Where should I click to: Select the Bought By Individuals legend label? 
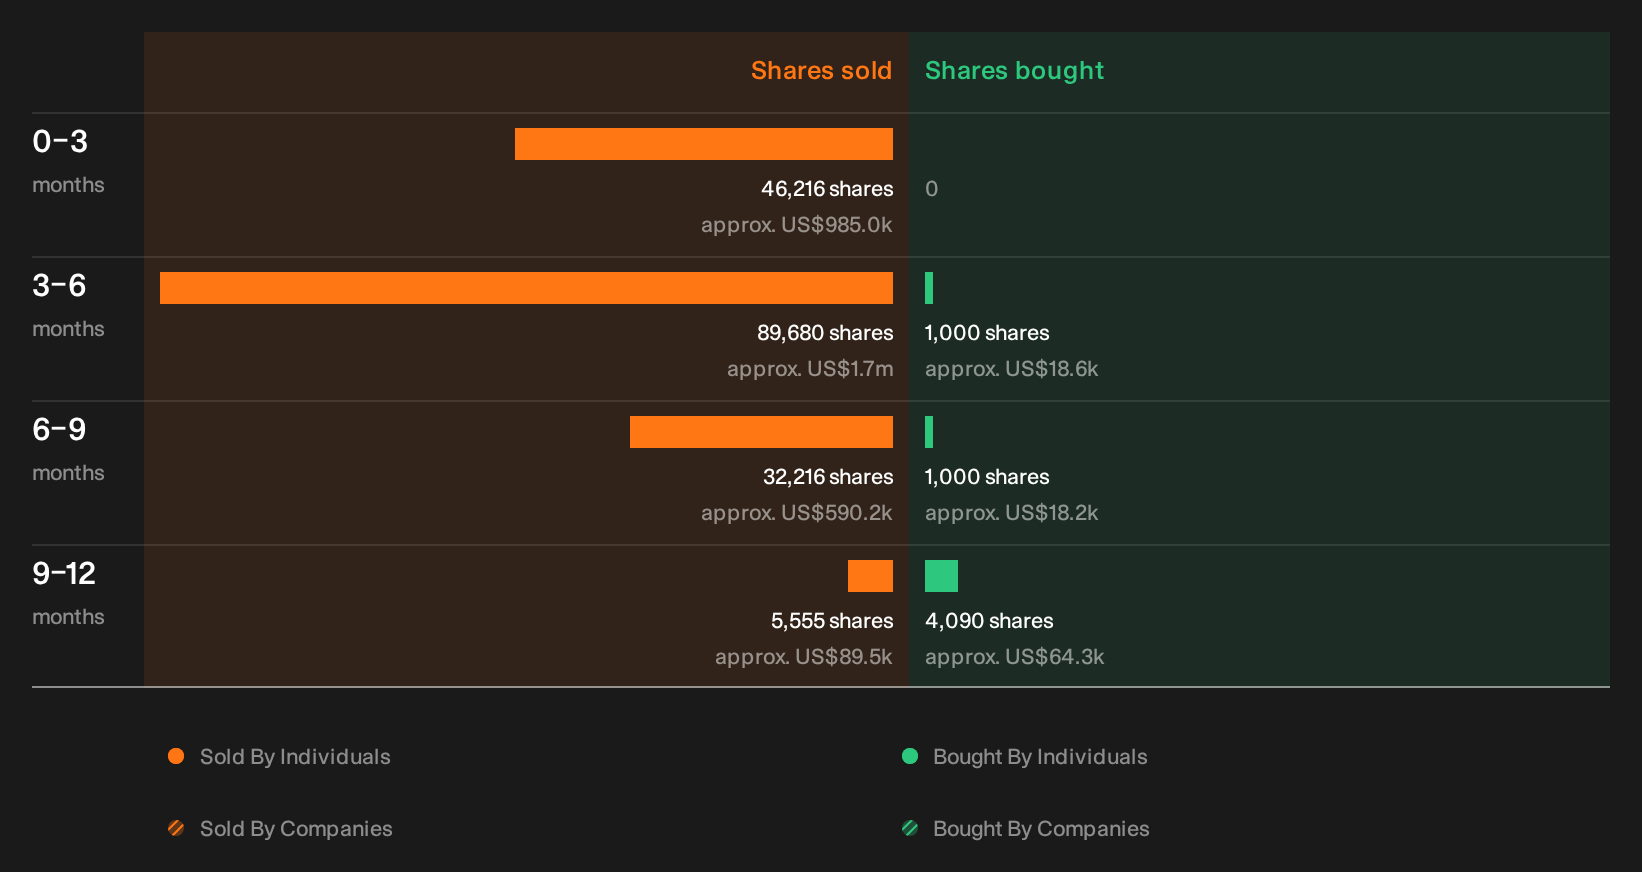tap(1040, 757)
